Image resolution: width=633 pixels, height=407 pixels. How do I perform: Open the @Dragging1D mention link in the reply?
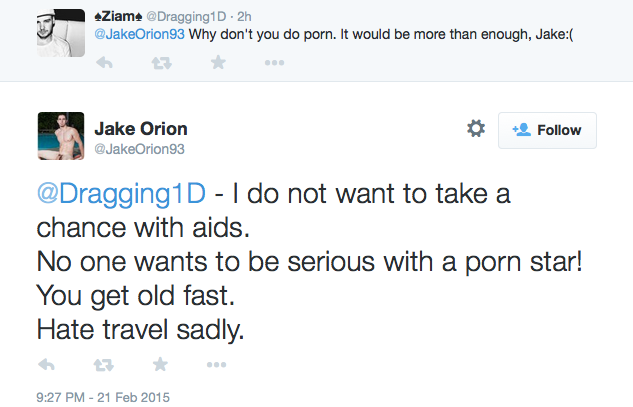click(121, 194)
